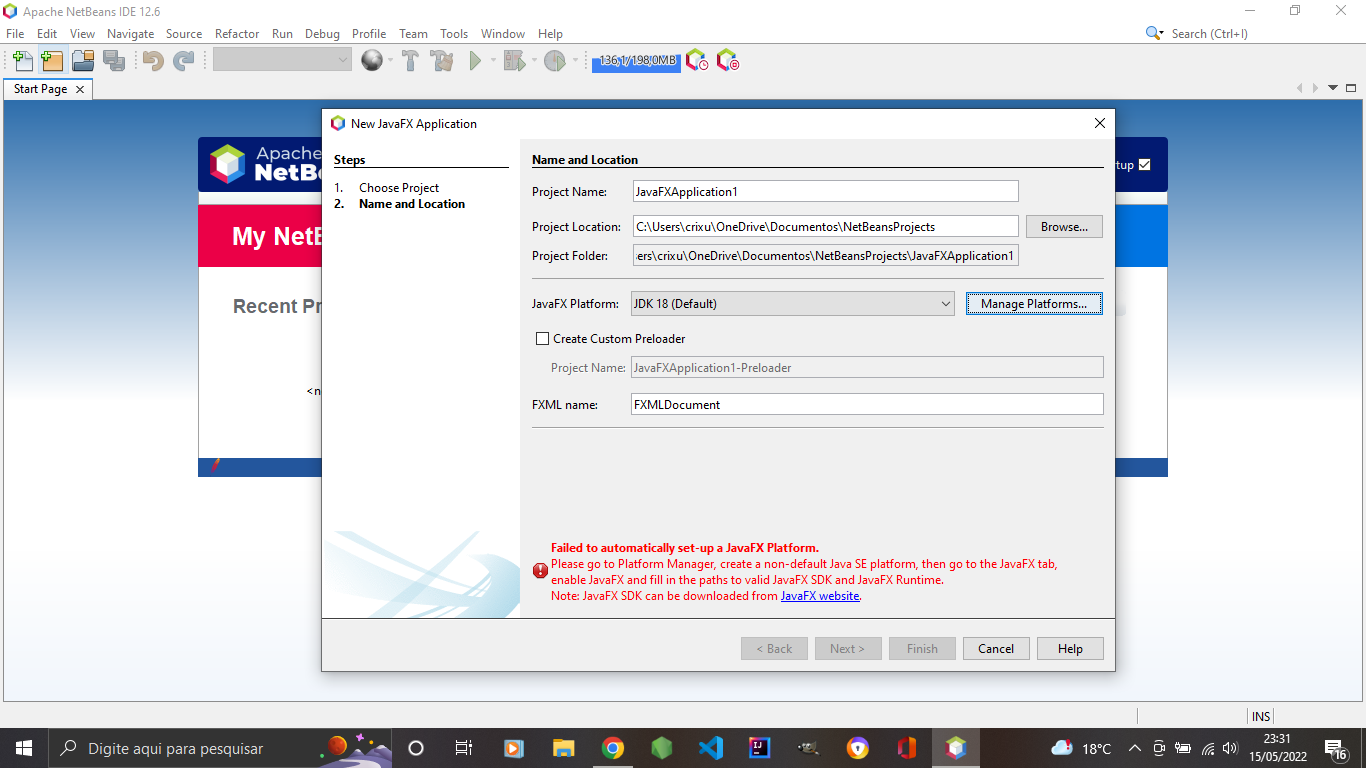1366x768 pixels.
Task: Expand the arrow next to Profile Project
Action: tap(575, 61)
